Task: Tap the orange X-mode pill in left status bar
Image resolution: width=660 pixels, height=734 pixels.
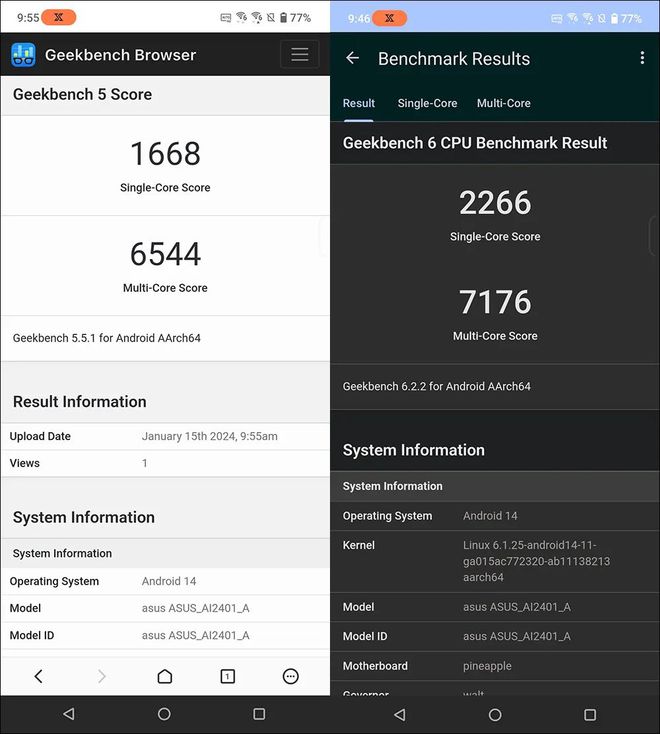Action: click(59, 18)
